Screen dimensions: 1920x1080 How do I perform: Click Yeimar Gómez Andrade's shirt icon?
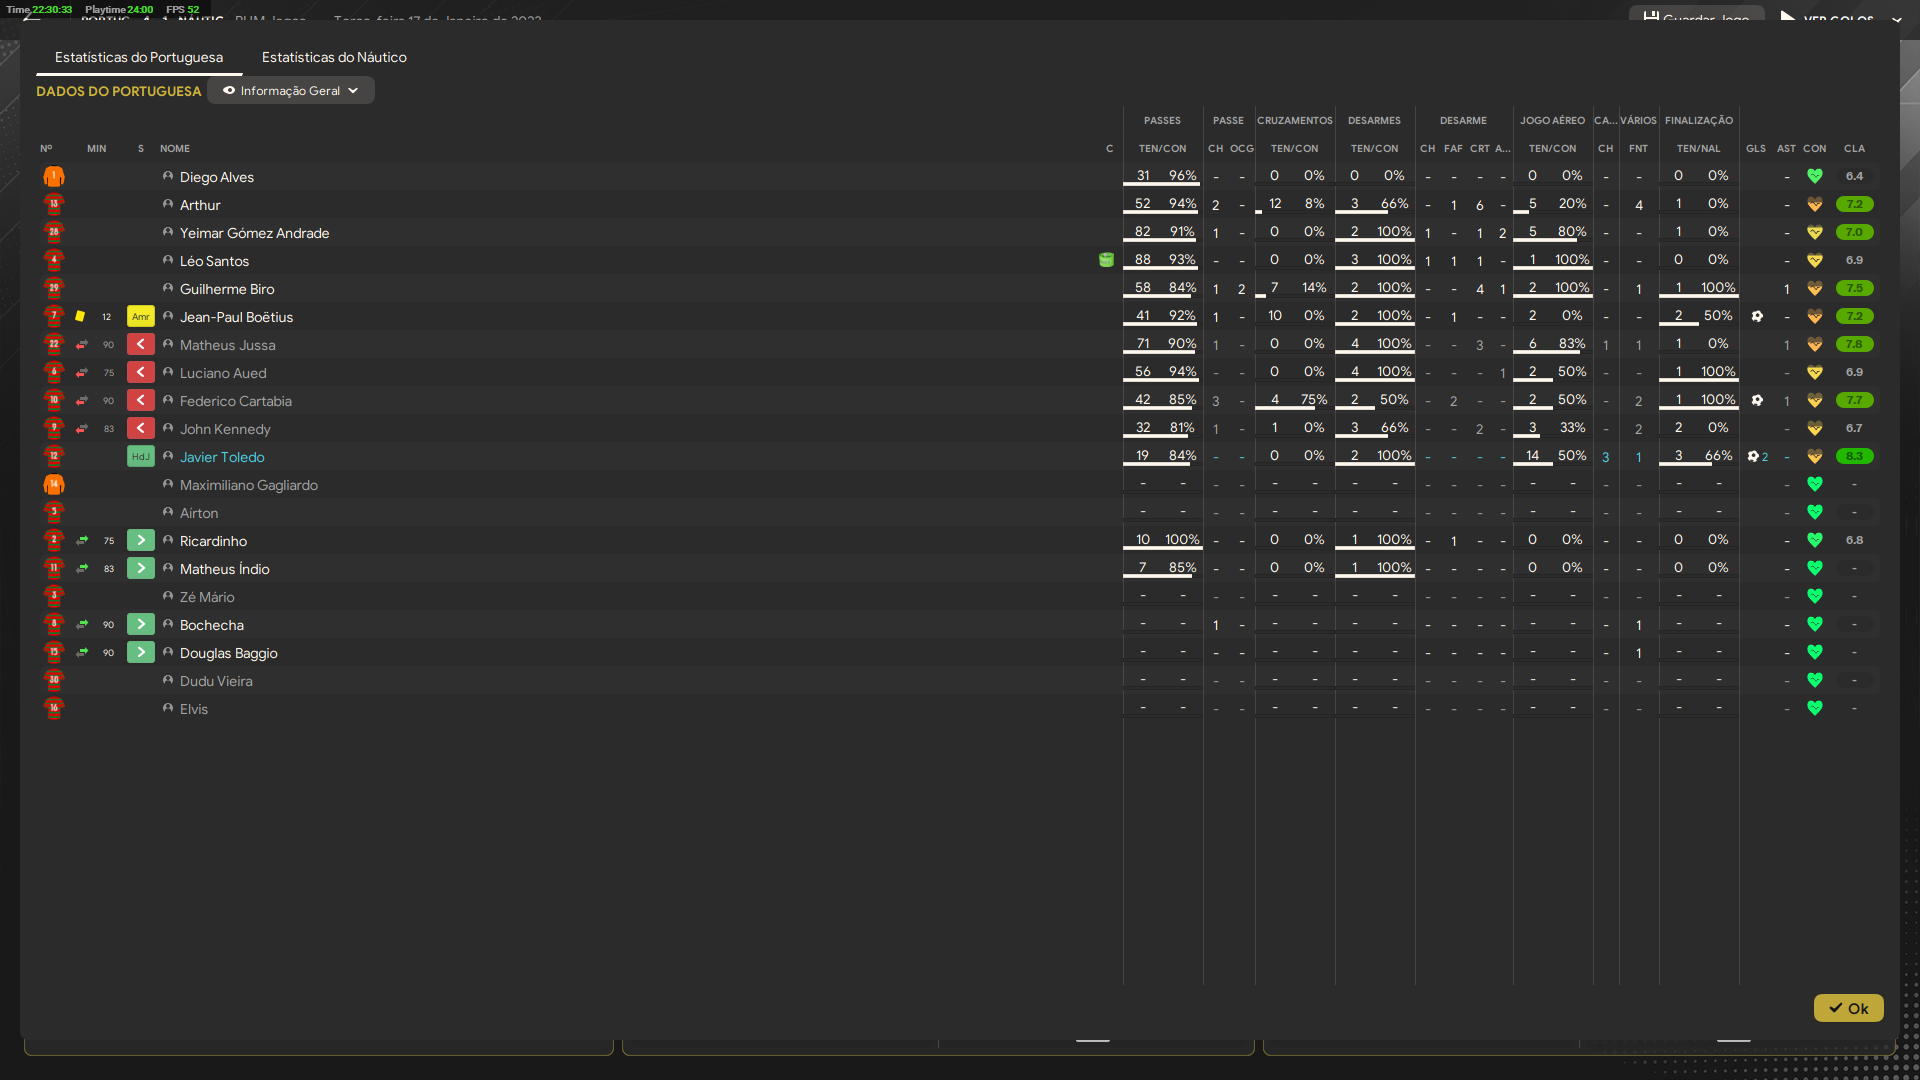point(54,233)
